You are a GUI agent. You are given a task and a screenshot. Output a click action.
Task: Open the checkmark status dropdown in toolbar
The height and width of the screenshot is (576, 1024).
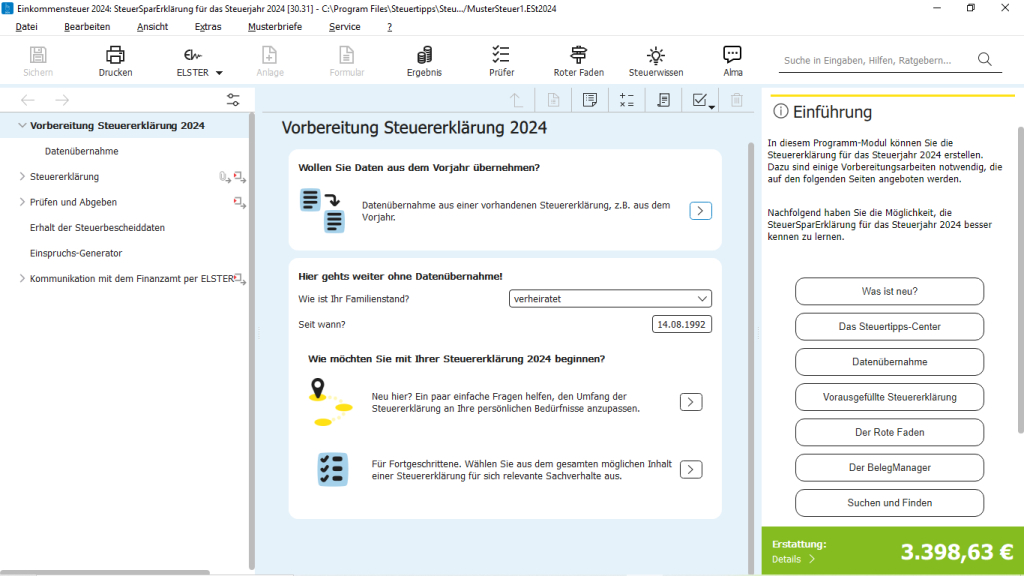[x=703, y=100]
